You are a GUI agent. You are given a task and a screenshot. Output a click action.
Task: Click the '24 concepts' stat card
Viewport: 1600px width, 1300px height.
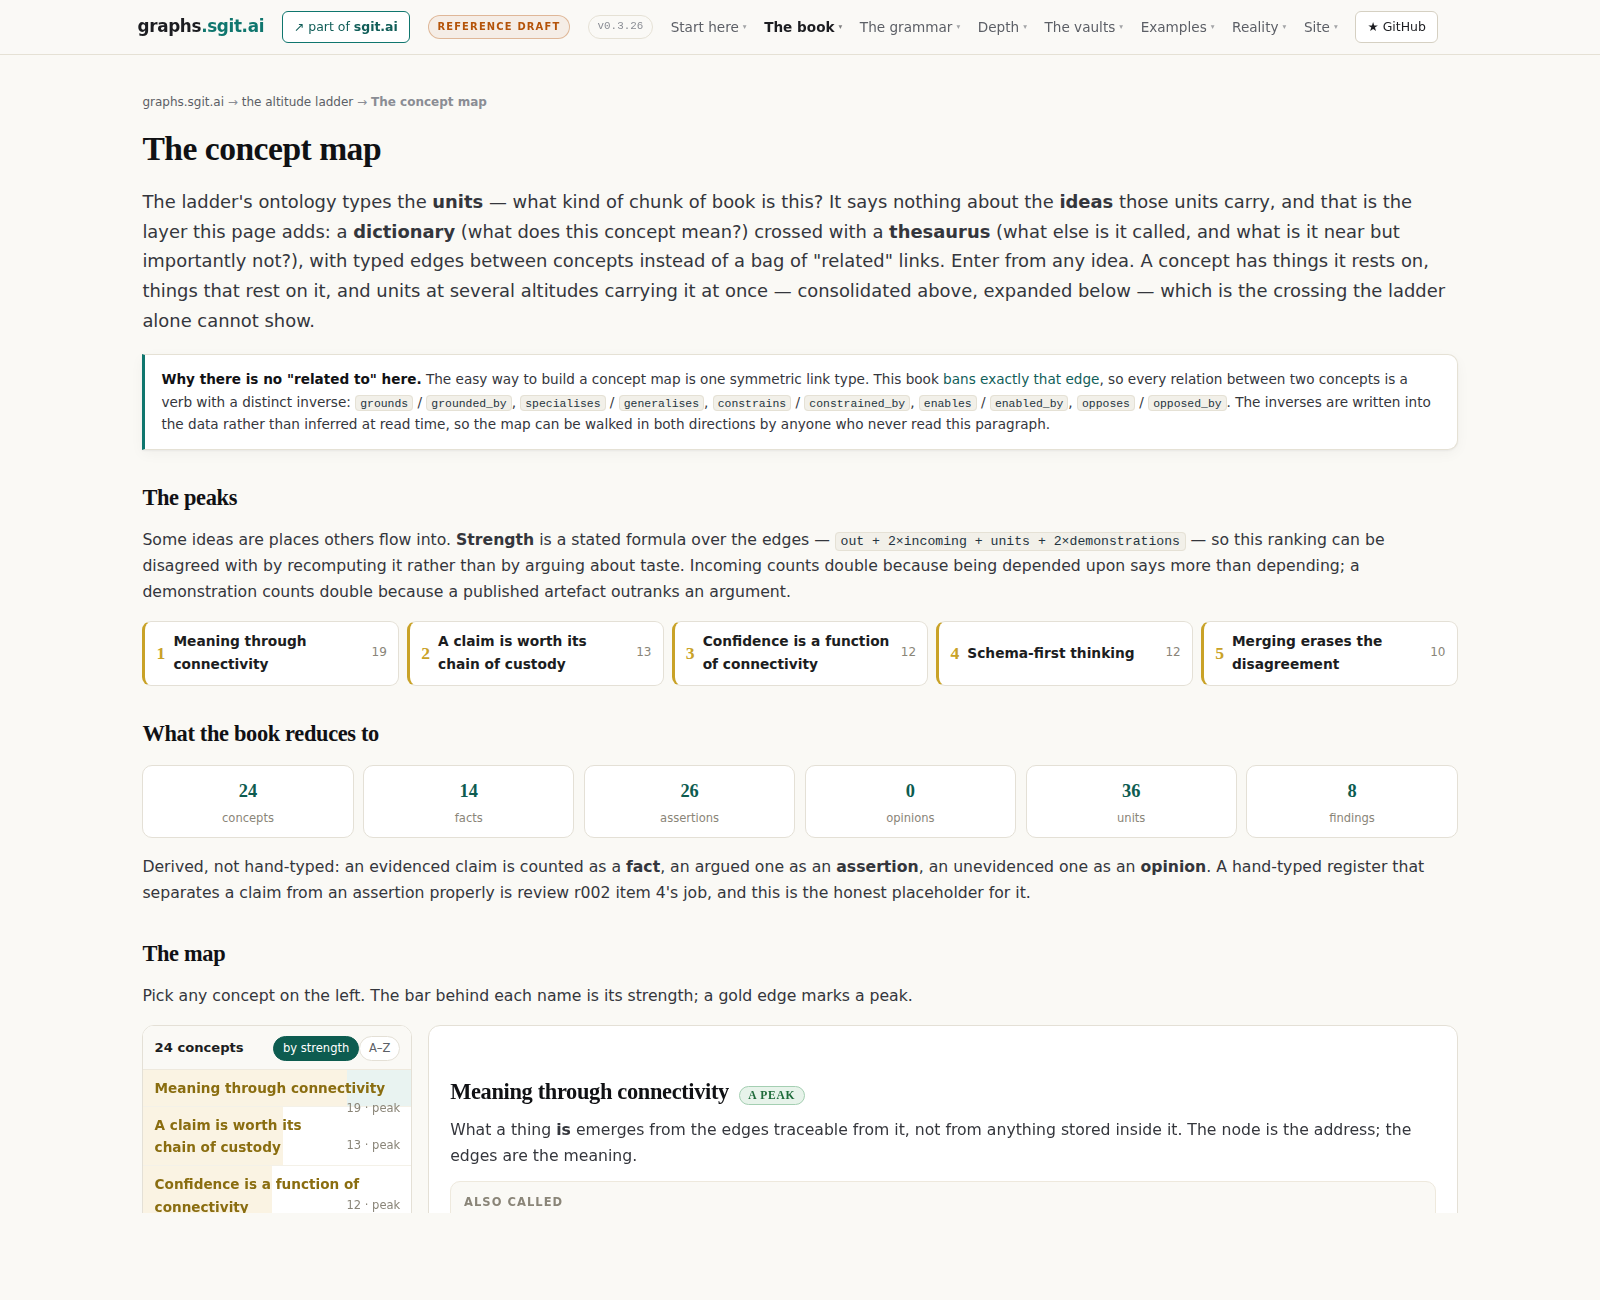pyautogui.click(x=248, y=802)
